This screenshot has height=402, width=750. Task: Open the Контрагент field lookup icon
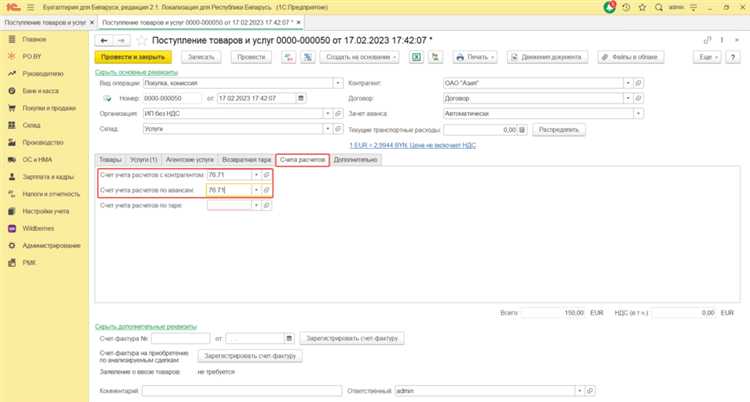tap(638, 83)
